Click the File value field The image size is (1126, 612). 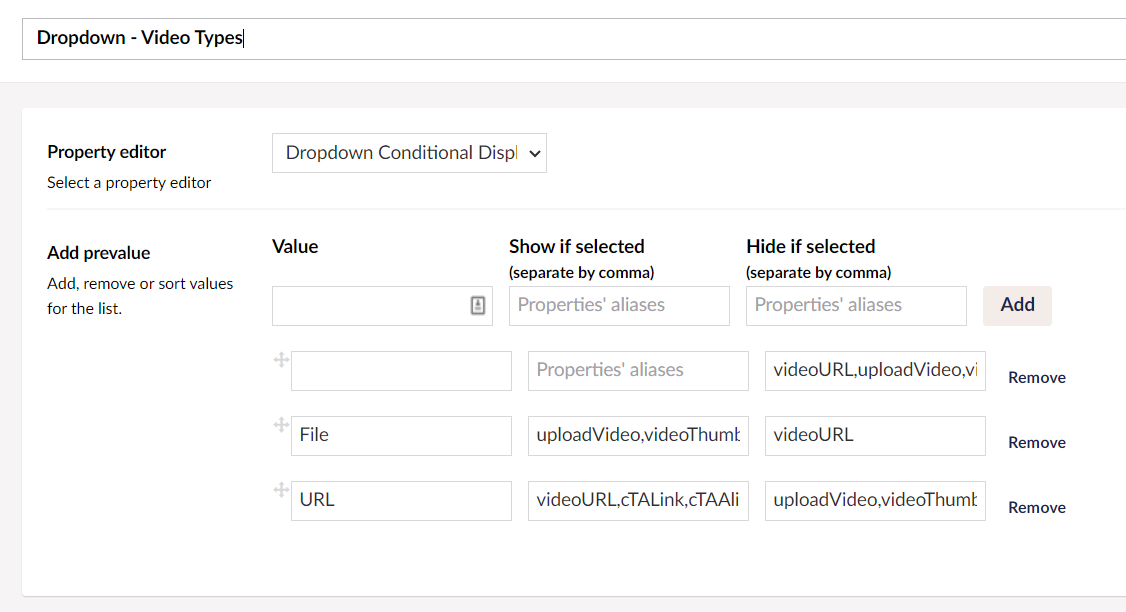(401, 436)
